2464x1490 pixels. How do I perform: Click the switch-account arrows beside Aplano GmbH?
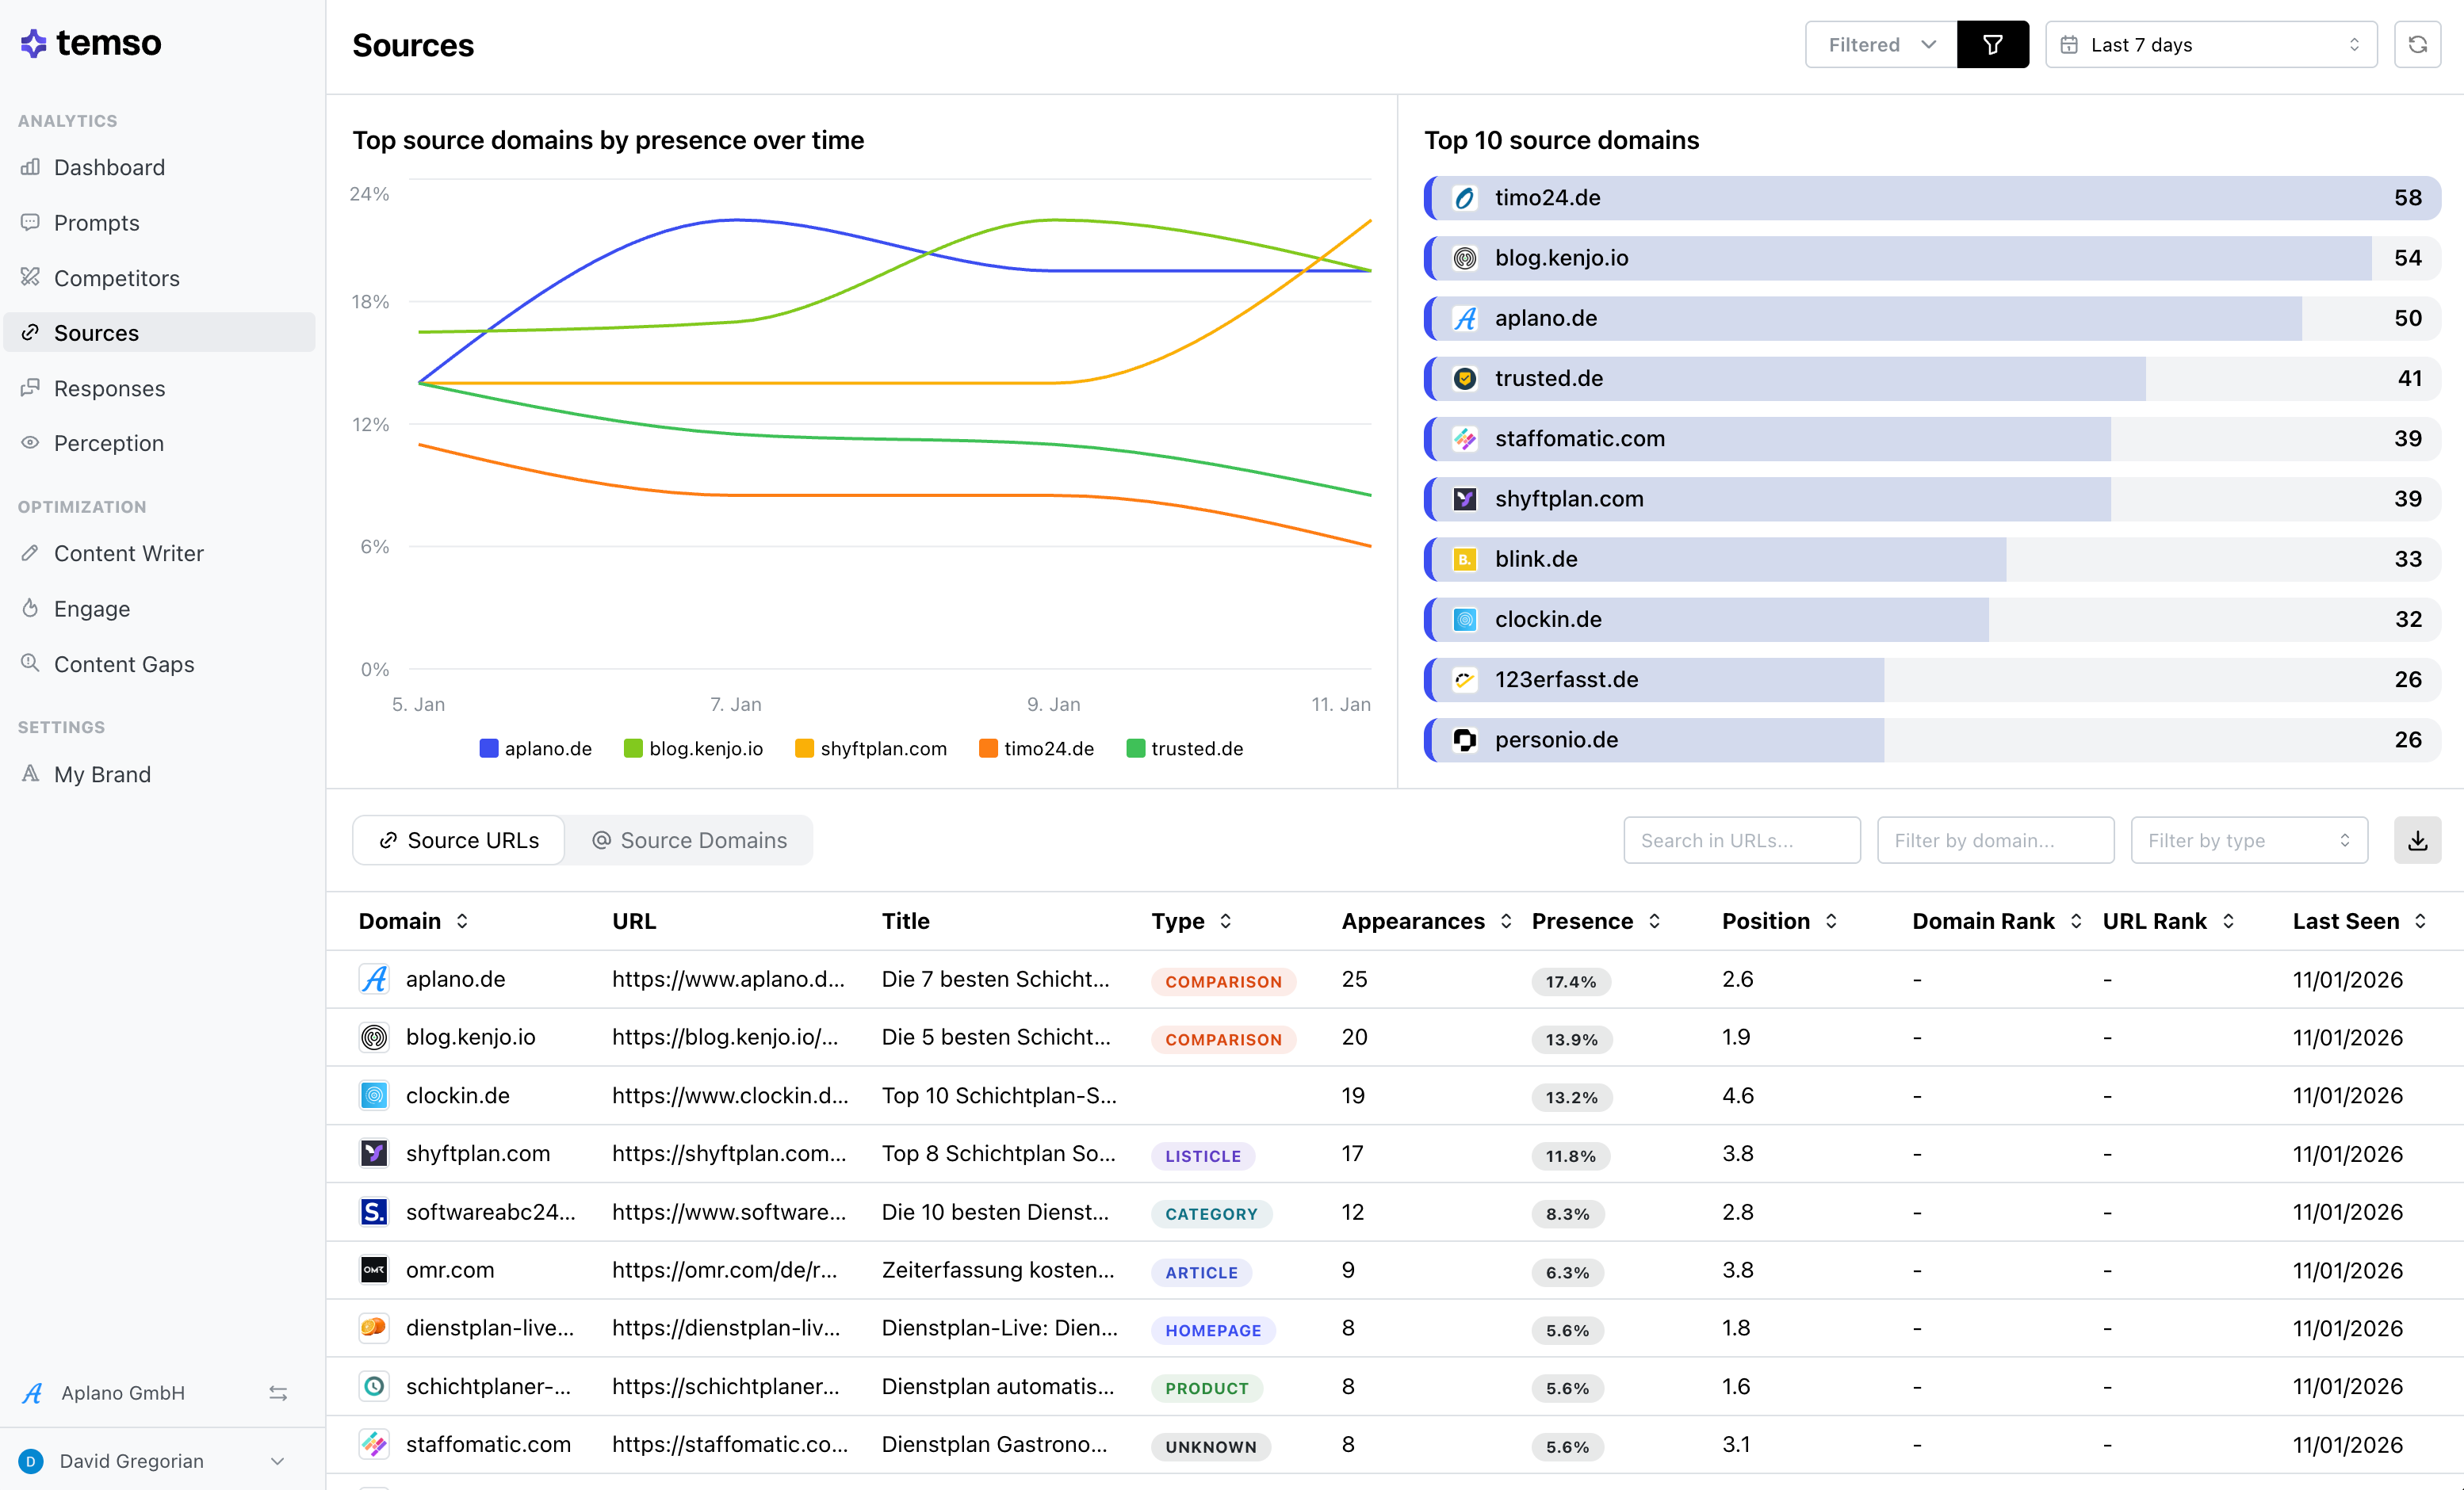pyautogui.click(x=278, y=1393)
